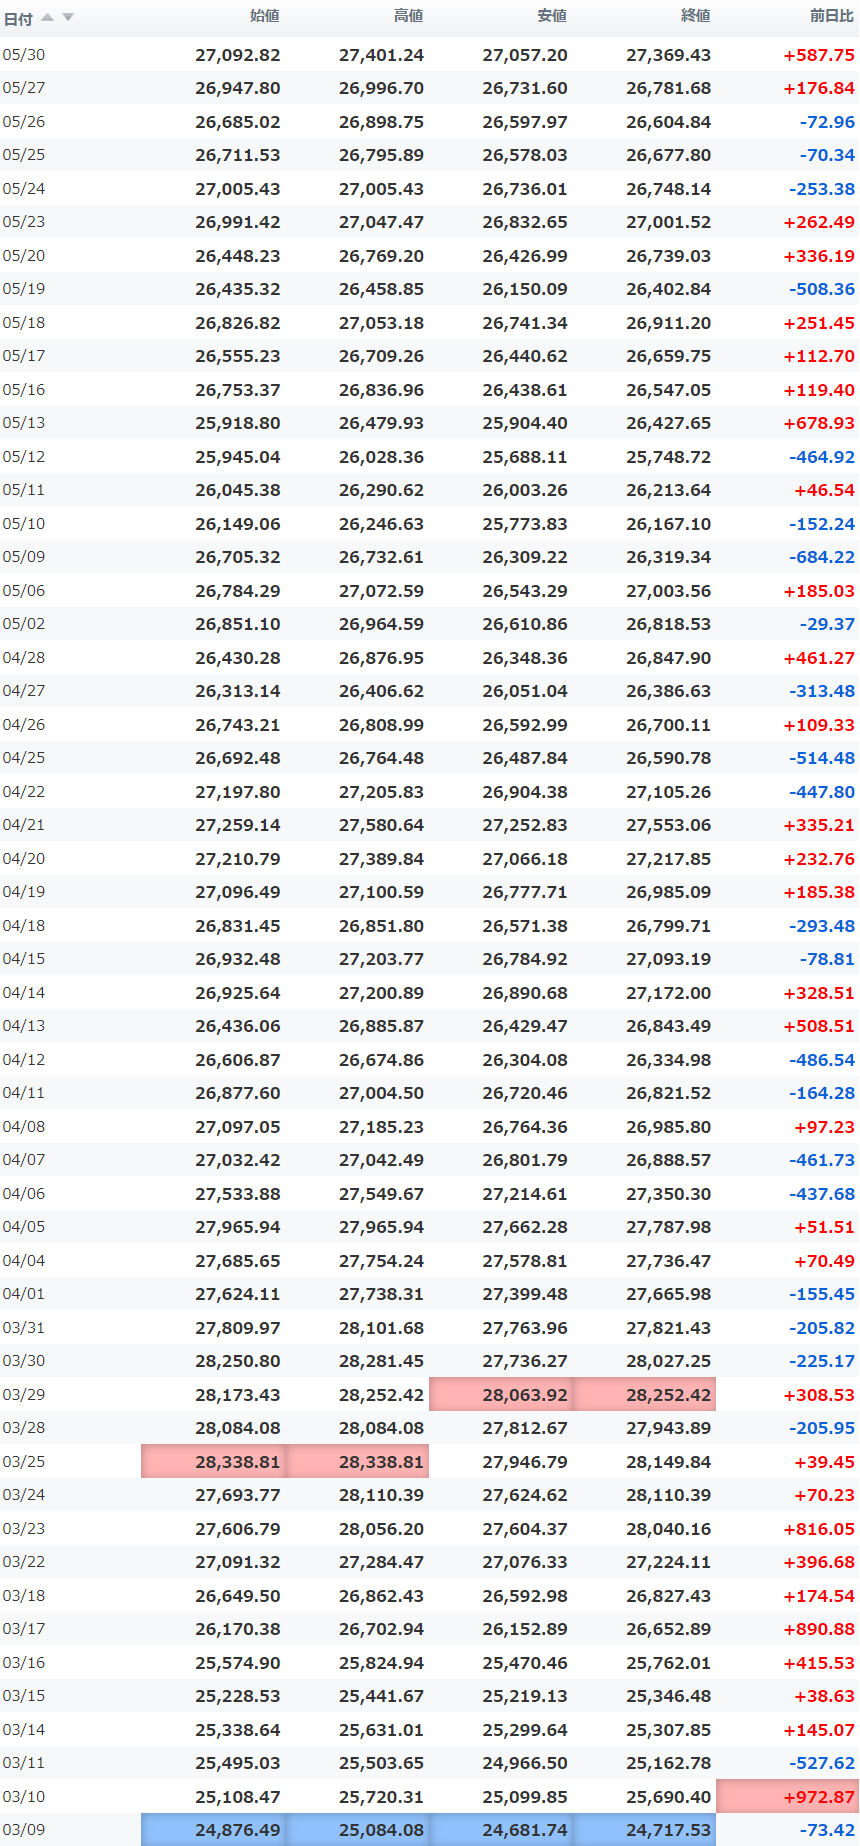This screenshot has height=1846, width=860.
Task: Select the date cell 03/31
Action: coord(24,1328)
